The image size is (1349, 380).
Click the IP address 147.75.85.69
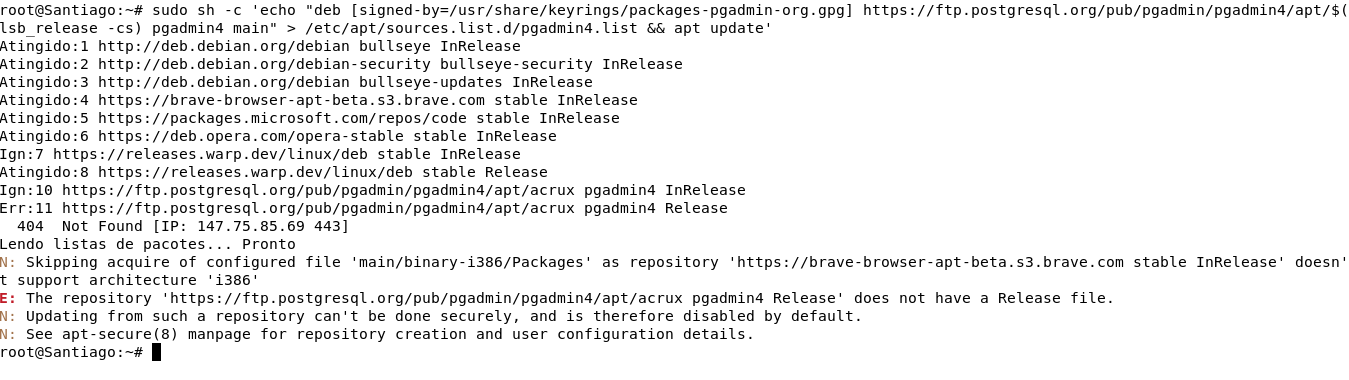(251, 226)
